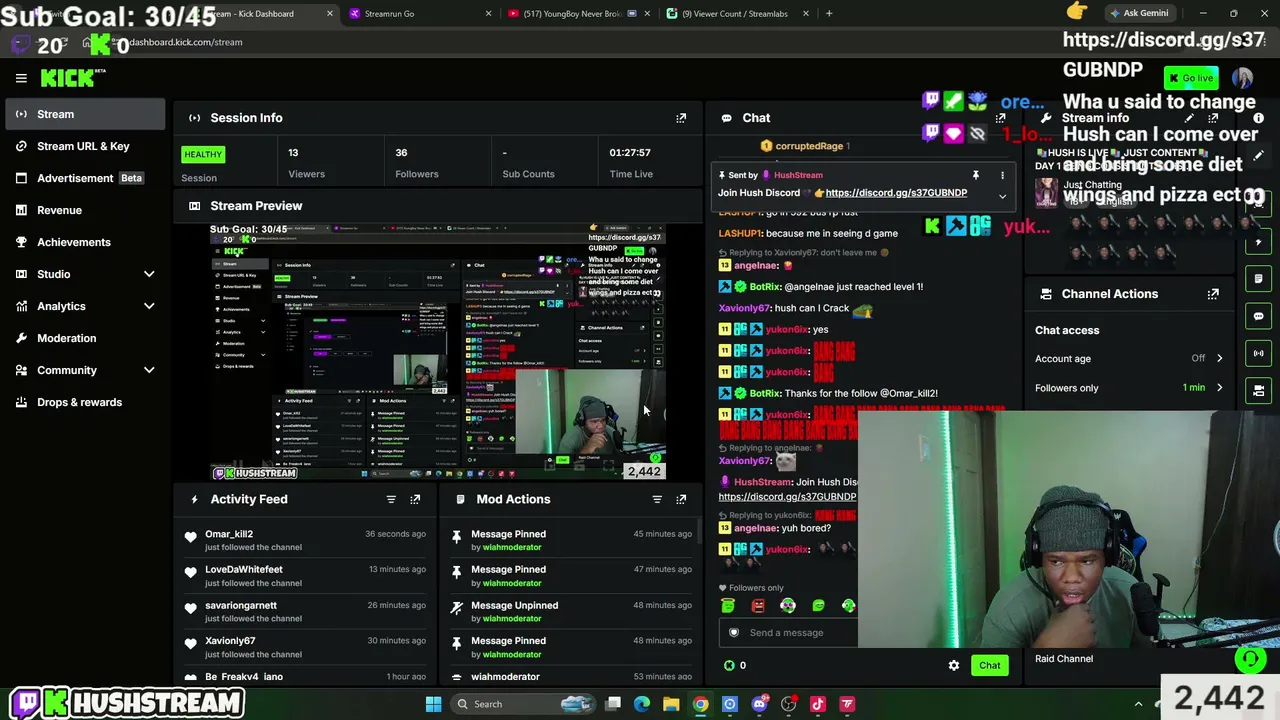Viewport: 1280px width, 720px height.
Task: Click savariongarnett in the Activity Feed
Action: (241, 606)
